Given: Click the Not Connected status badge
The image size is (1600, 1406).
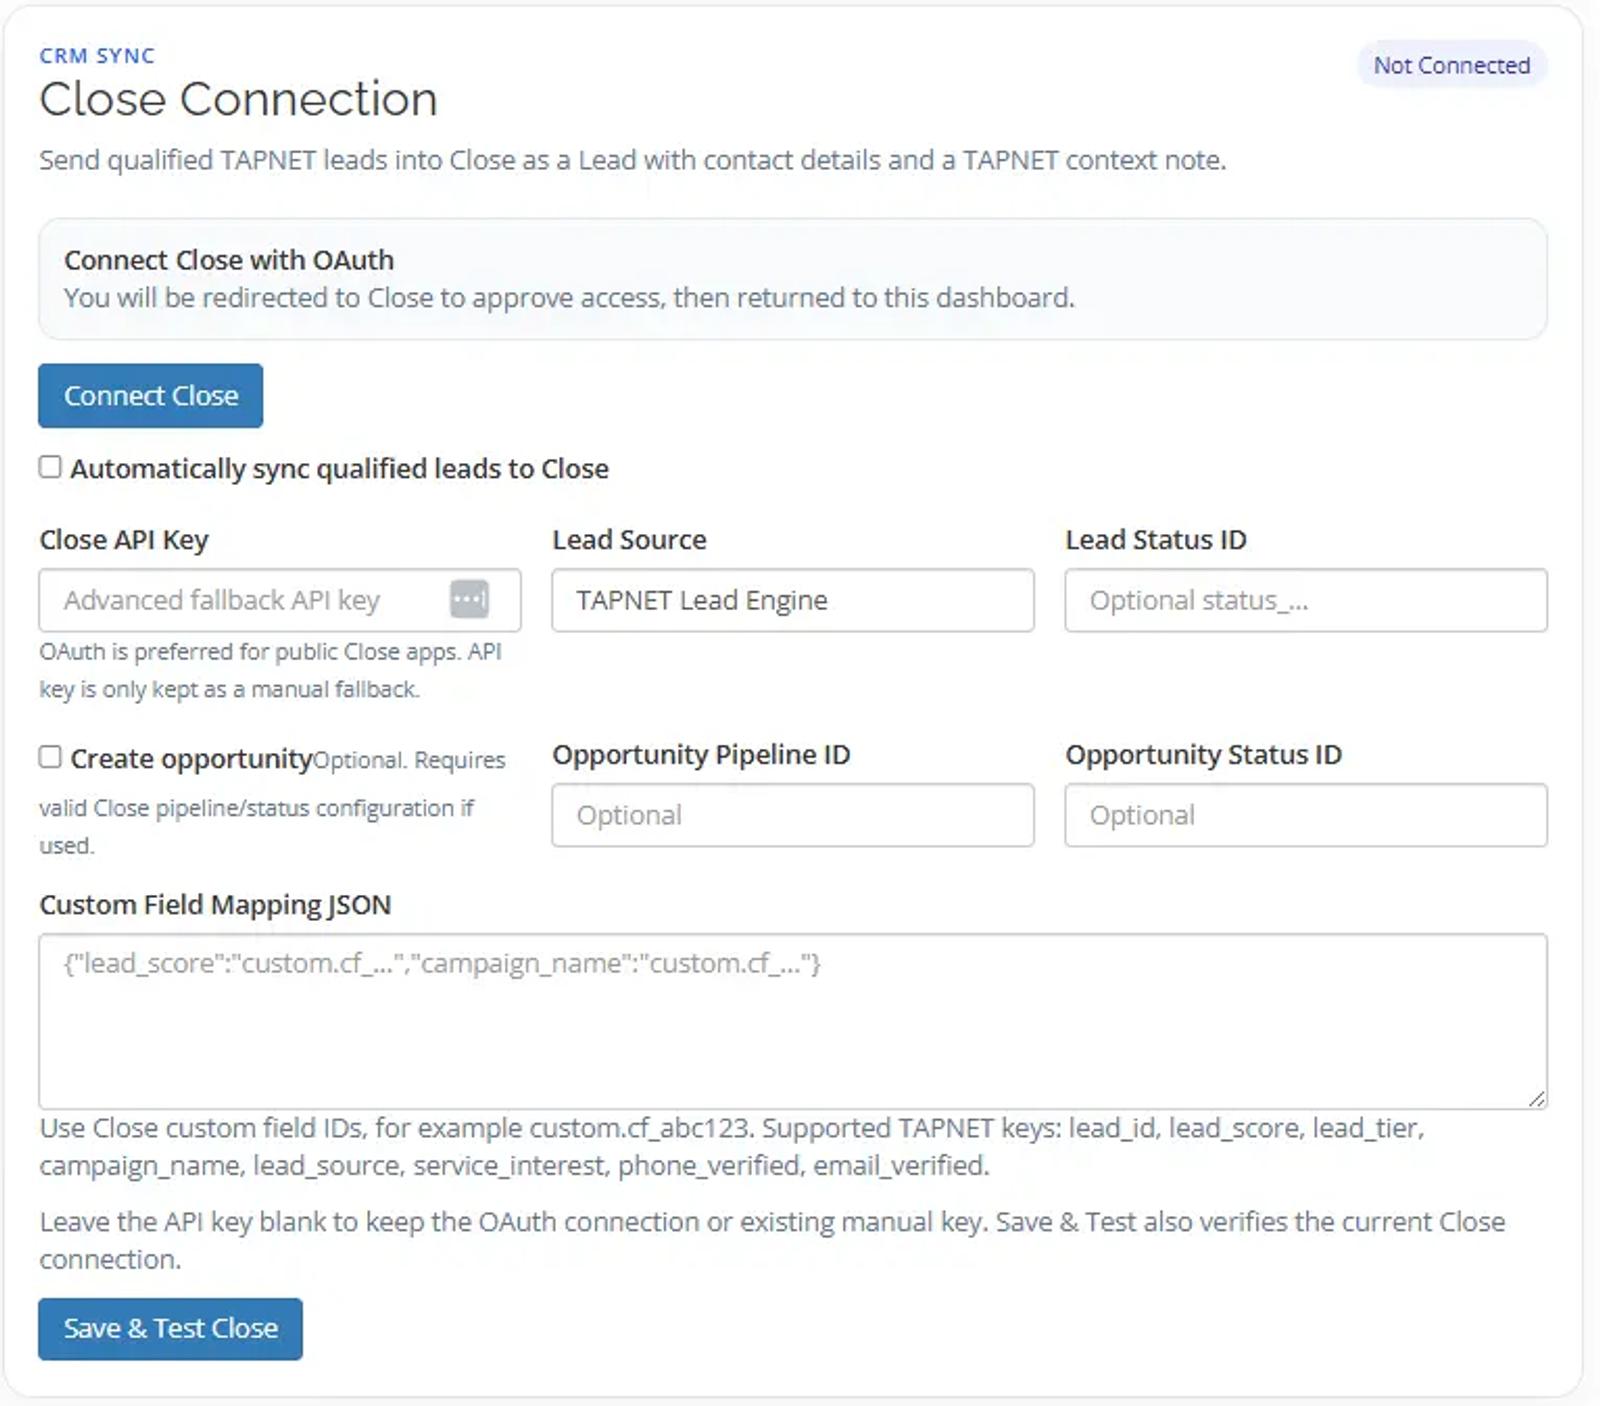Looking at the screenshot, I should pyautogui.click(x=1452, y=65).
